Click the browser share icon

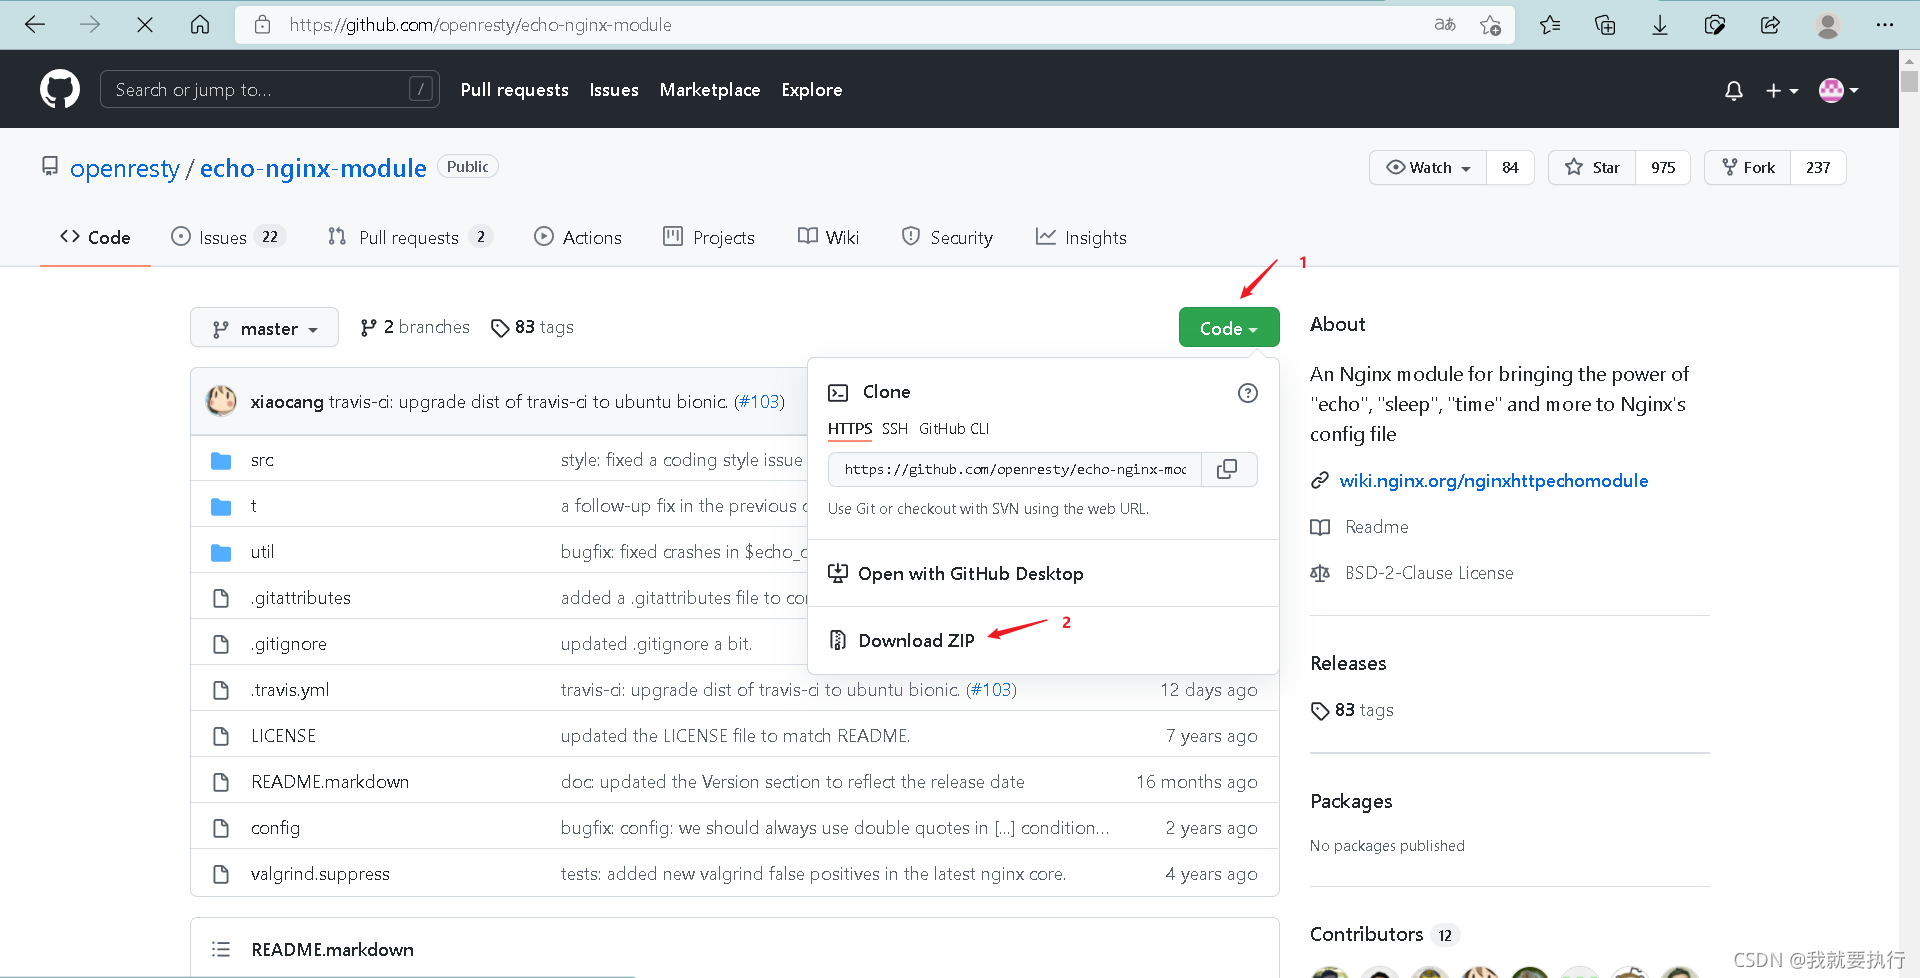pos(1770,25)
